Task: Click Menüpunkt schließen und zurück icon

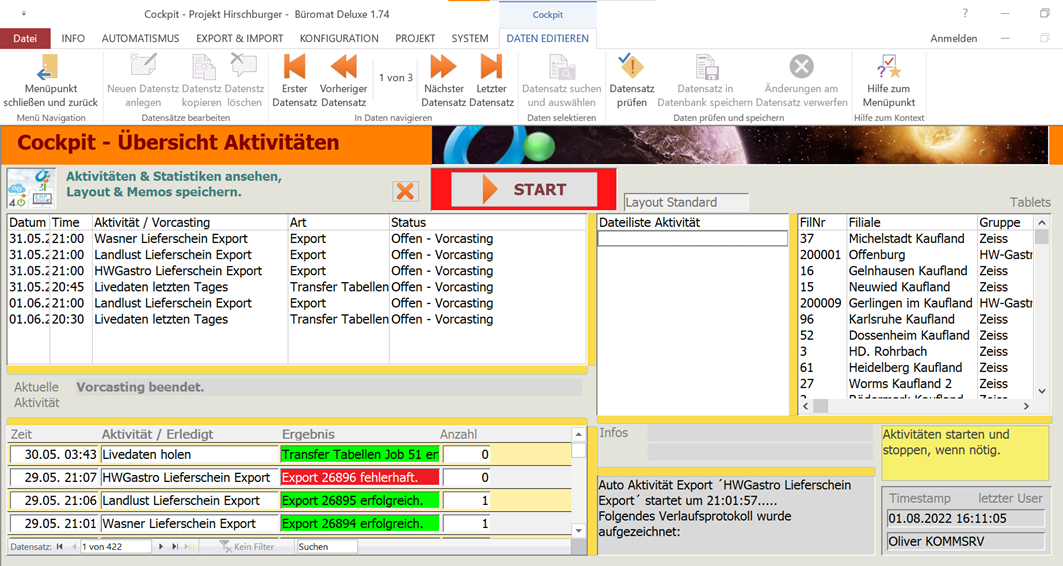Action: pyautogui.click(x=49, y=68)
